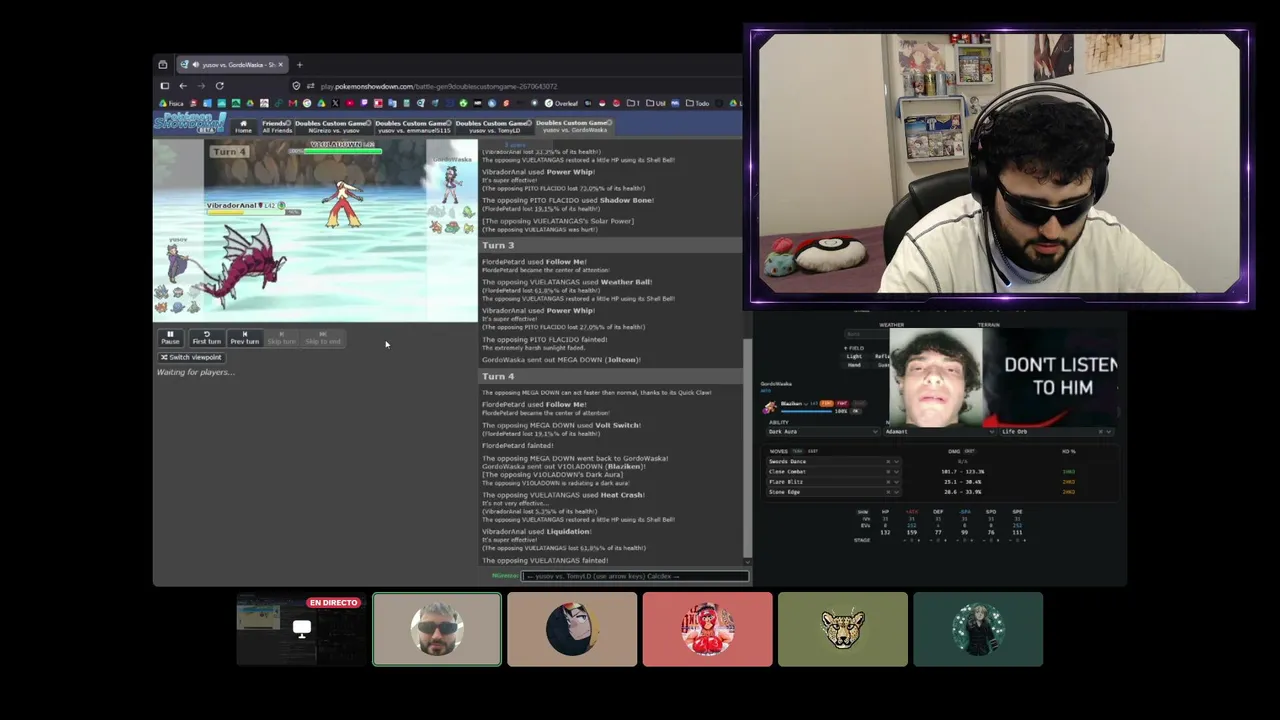Open a new browser tab
This screenshot has height=720, width=1280.
pos(299,65)
